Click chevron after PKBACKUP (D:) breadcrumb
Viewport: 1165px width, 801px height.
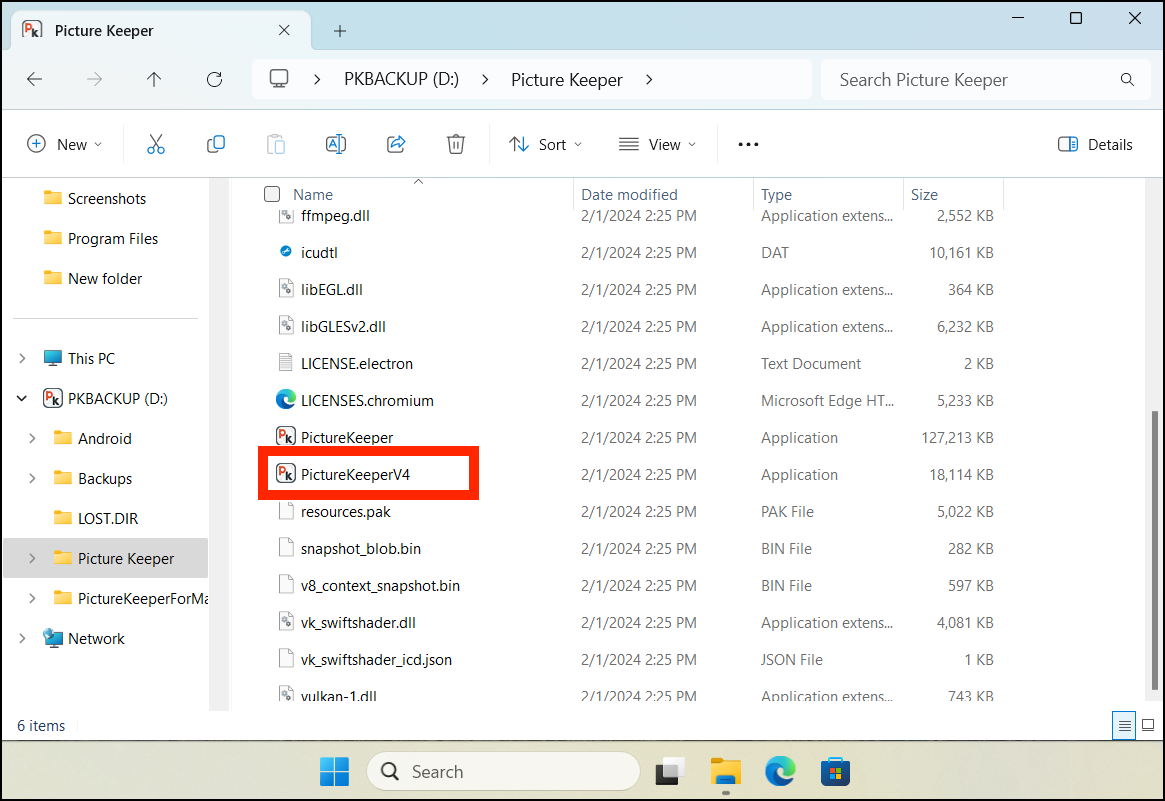484,80
